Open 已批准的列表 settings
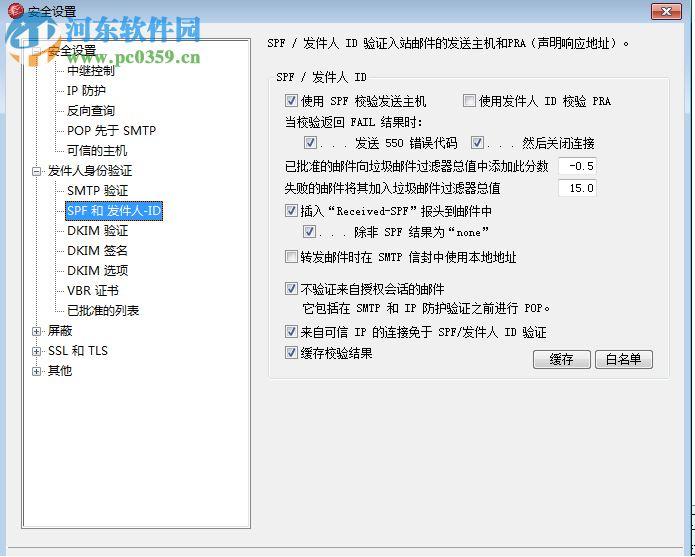The width and height of the screenshot is (695, 557). click(103, 310)
